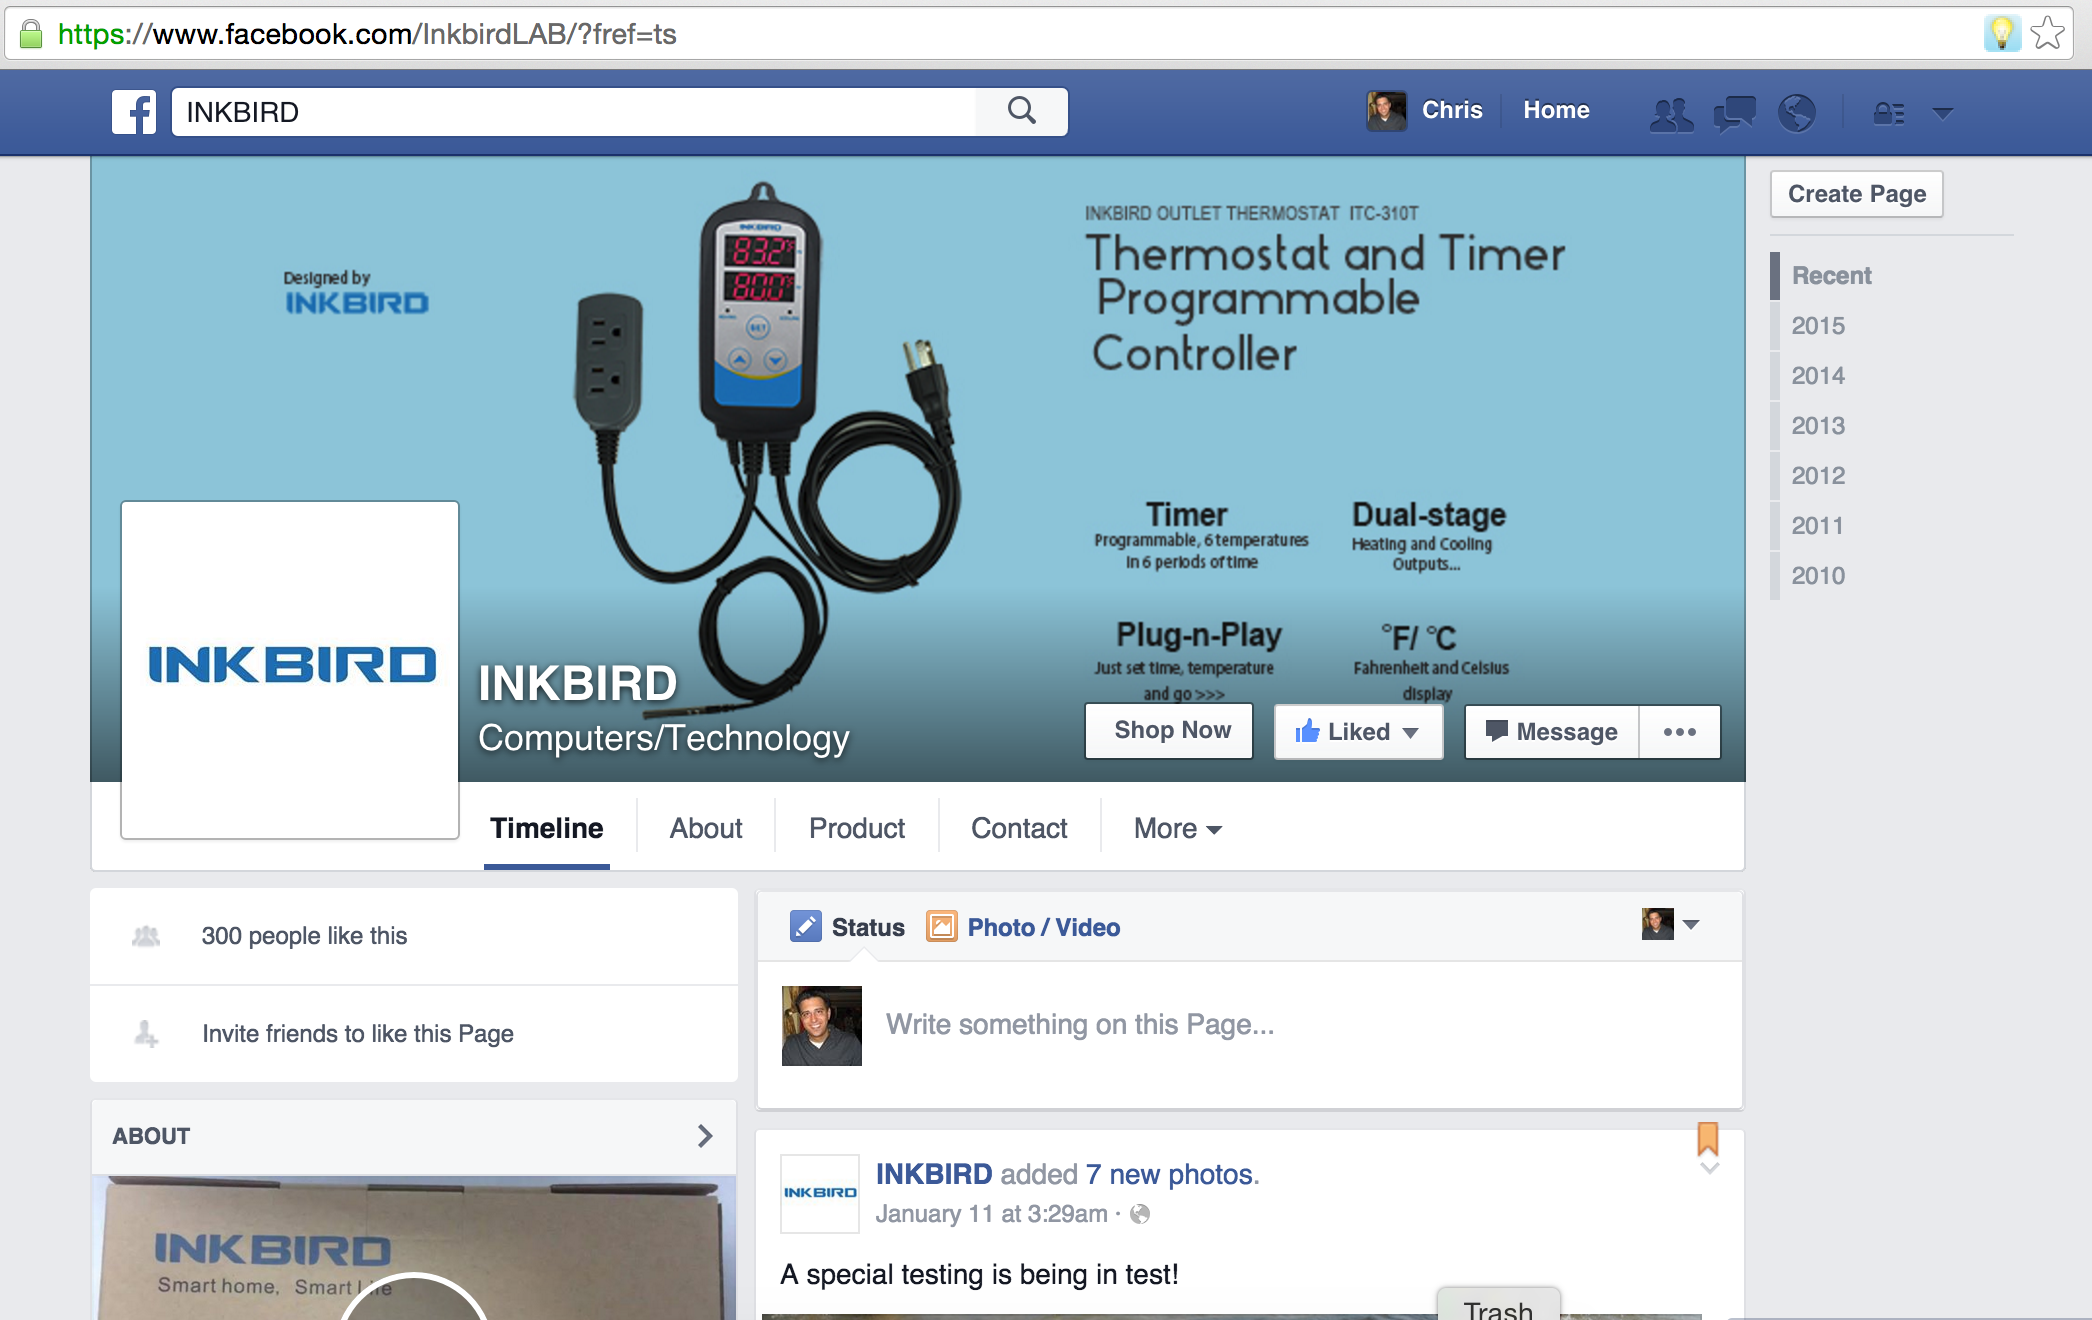The width and height of the screenshot is (2092, 1320).
Task: Click the INKBIRD box photo in About
Action: click(414, 1248)
